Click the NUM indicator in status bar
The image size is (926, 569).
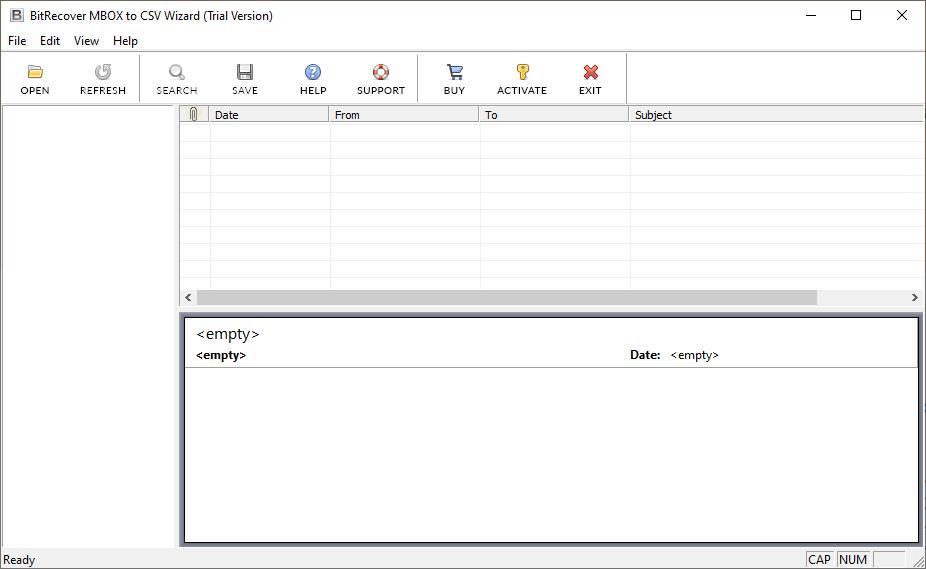(x=853, y=560)
